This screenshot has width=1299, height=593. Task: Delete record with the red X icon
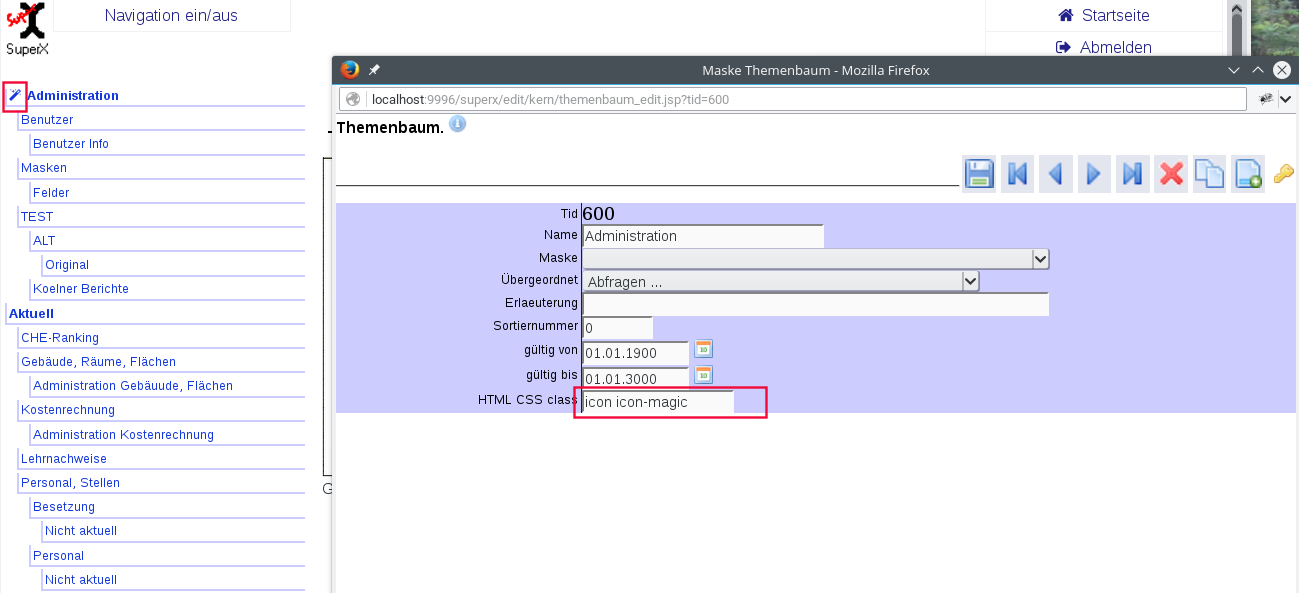[1170, 174]
